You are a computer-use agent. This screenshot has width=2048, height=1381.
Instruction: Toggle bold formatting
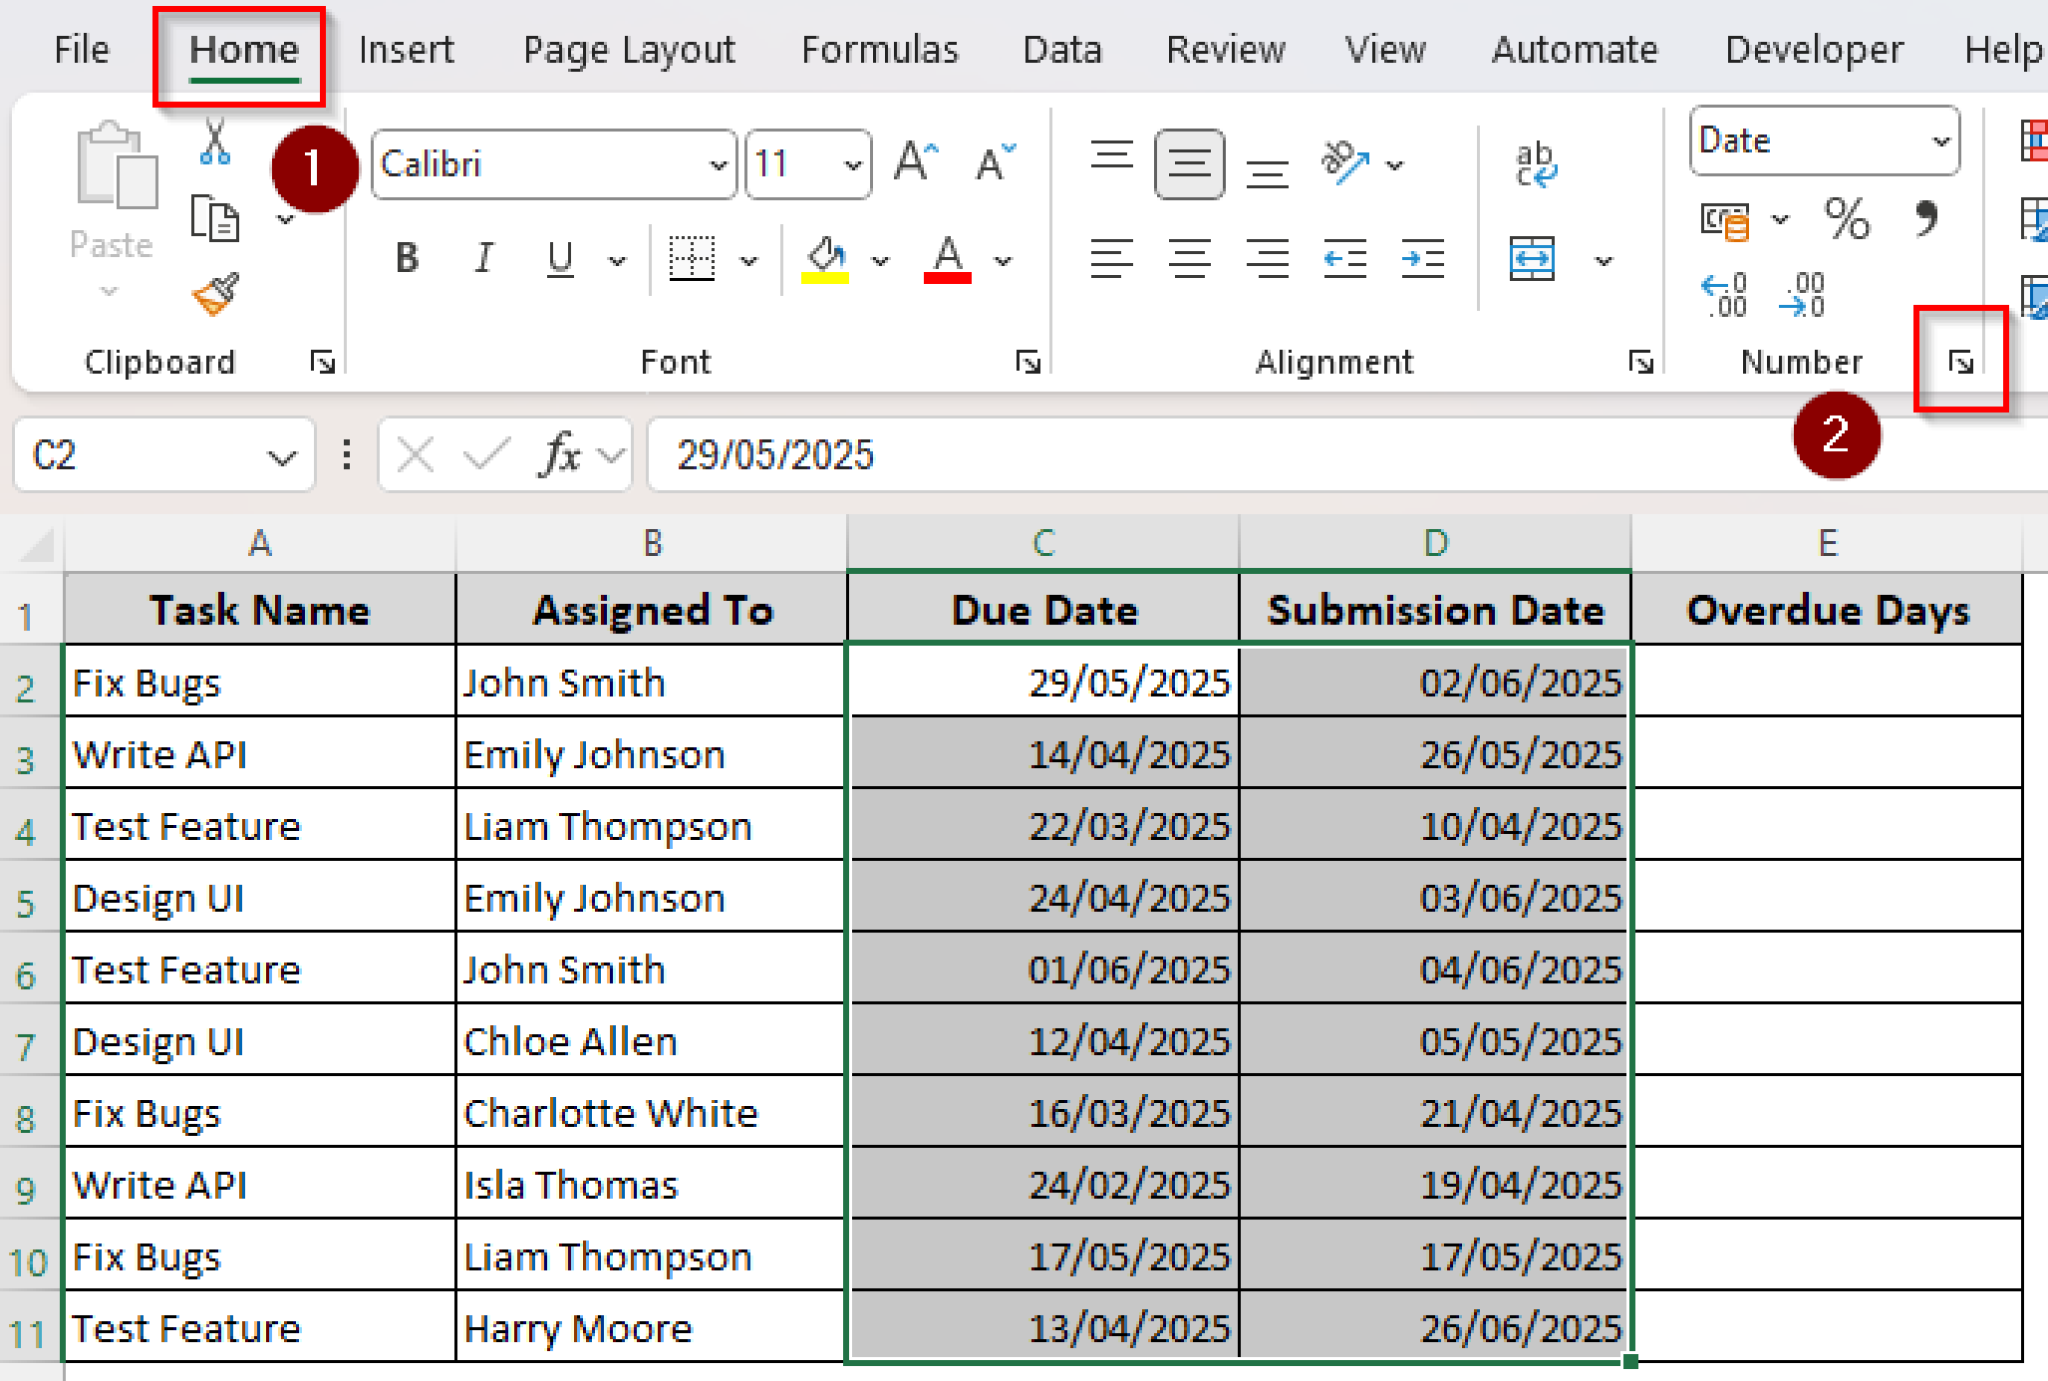pyautogui.click(x=407, y=259)
